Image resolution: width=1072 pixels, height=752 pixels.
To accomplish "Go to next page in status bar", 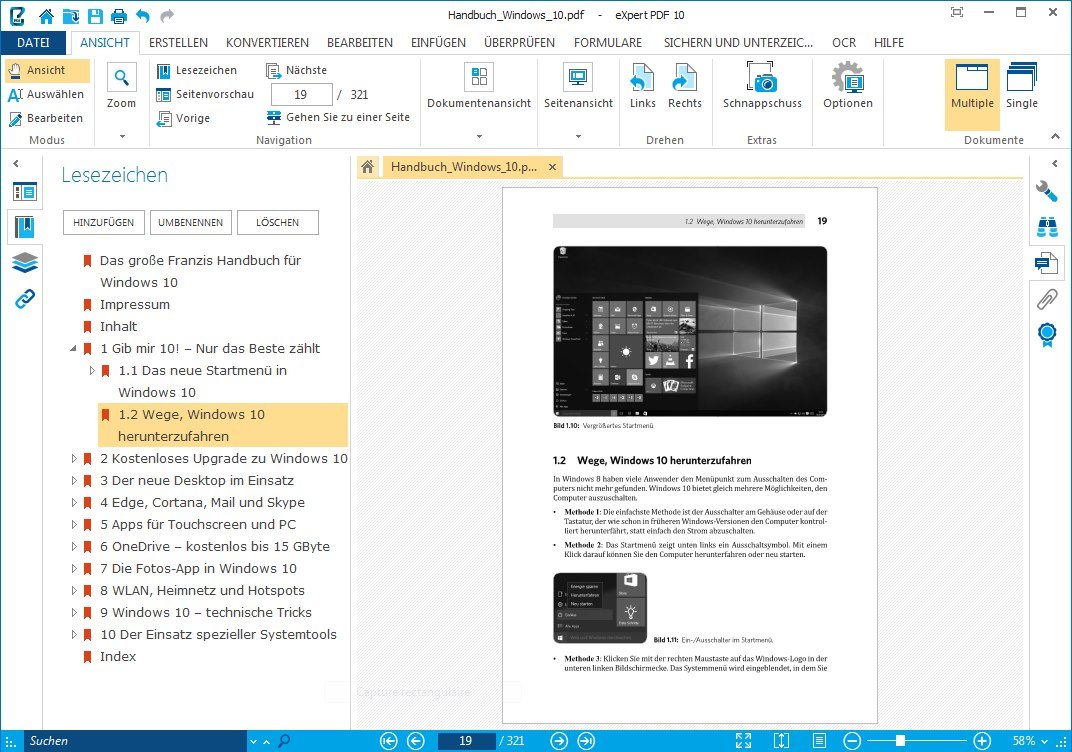I will [559, 740].
